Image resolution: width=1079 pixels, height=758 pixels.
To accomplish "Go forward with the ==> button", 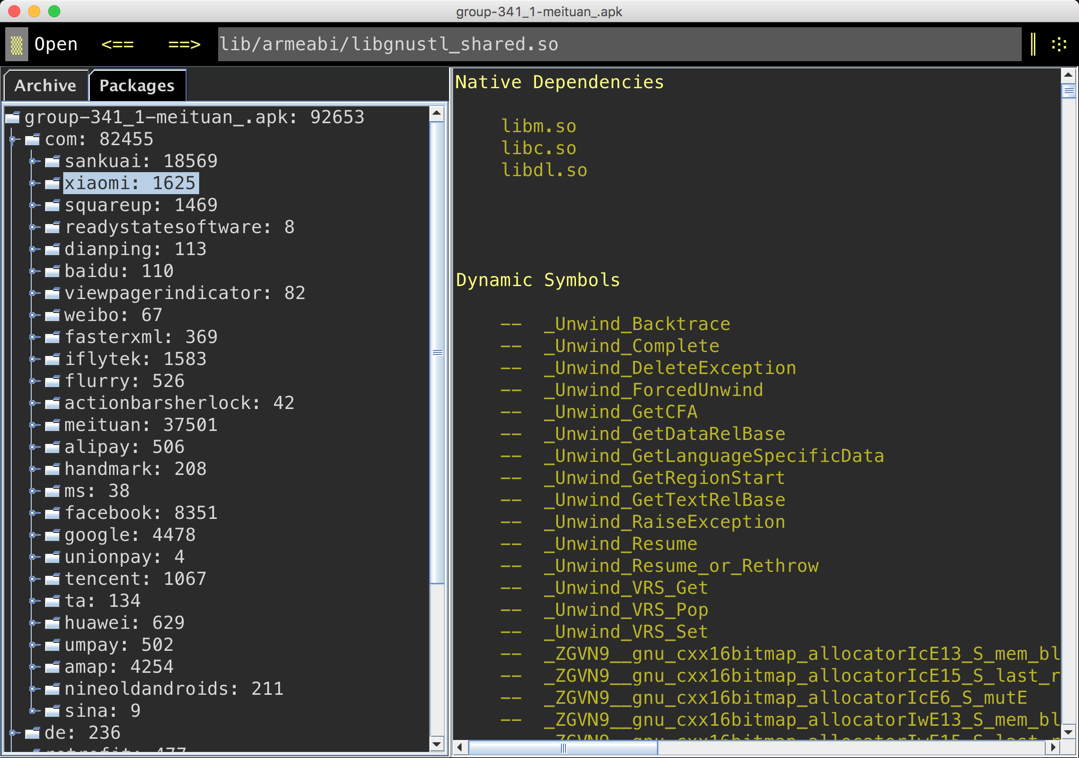I will tap(184, 44).
